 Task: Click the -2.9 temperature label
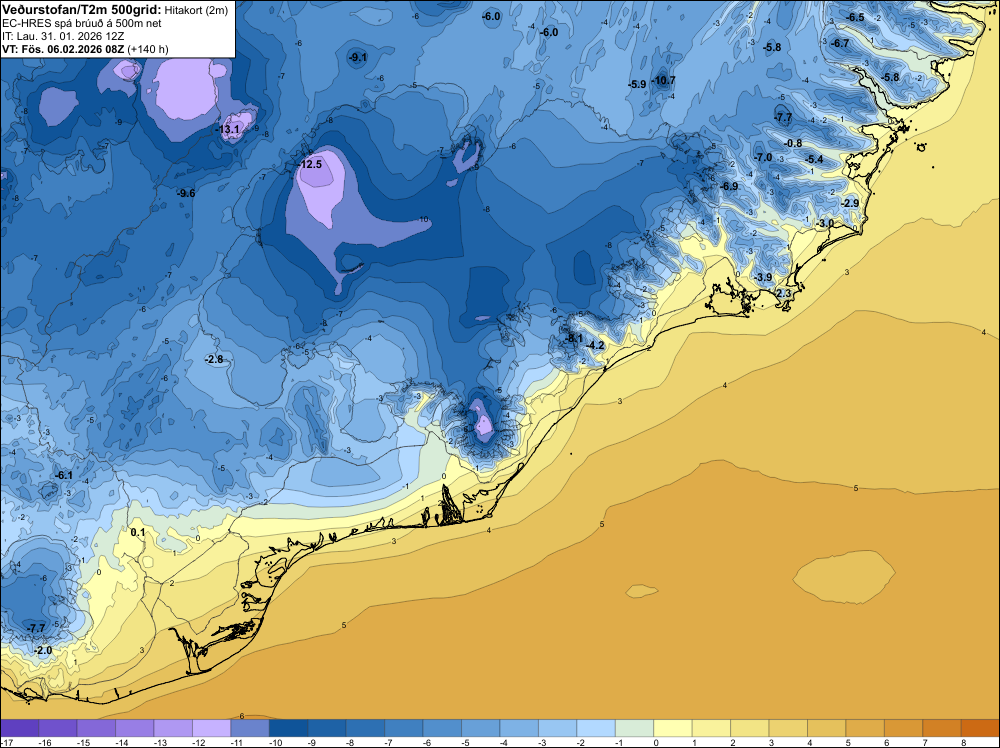coord(849,203)
